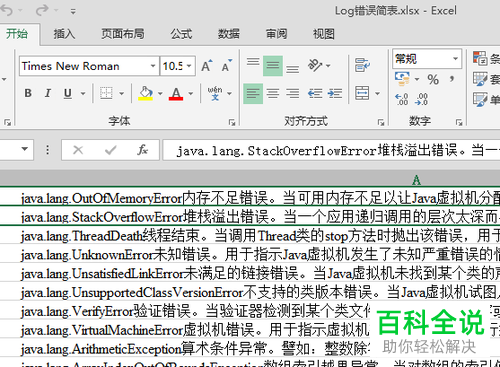Image resolution: width=500 pixels, height=367 pixels.
Task: Click the merge and center icon
Action: point(362,93)
